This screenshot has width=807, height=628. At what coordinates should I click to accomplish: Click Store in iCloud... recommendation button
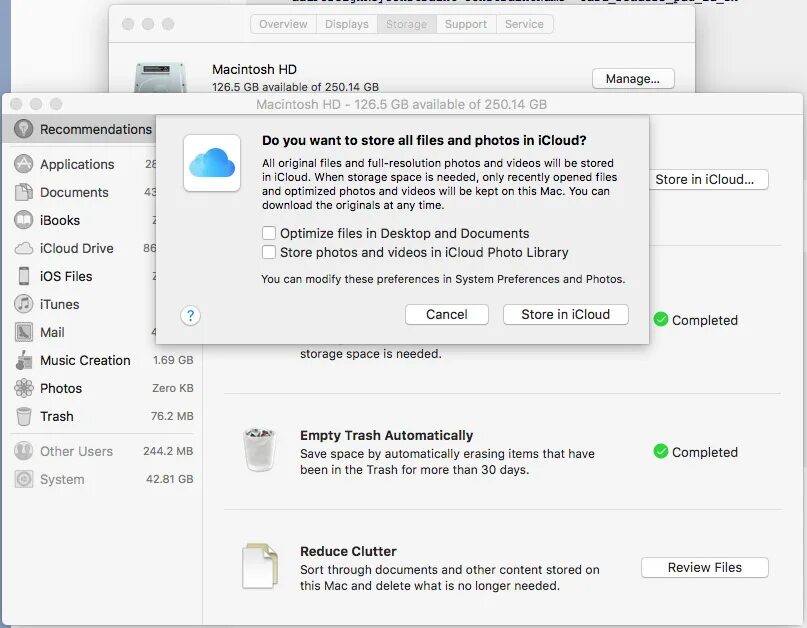point(708,179)
